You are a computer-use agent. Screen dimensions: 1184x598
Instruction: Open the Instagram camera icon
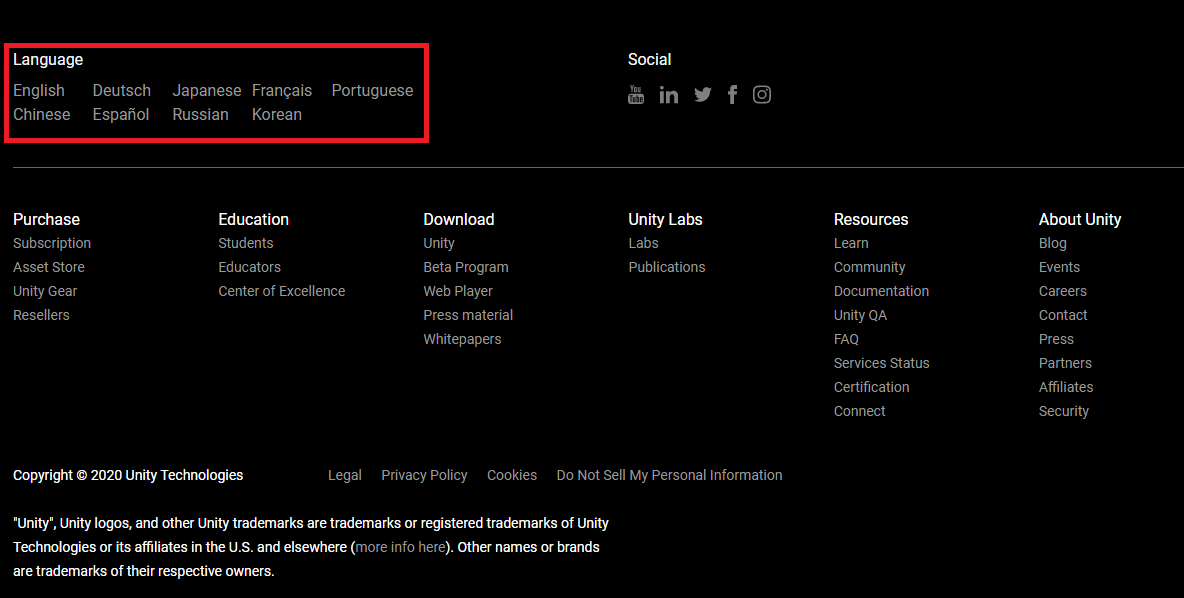pos(762,94)
